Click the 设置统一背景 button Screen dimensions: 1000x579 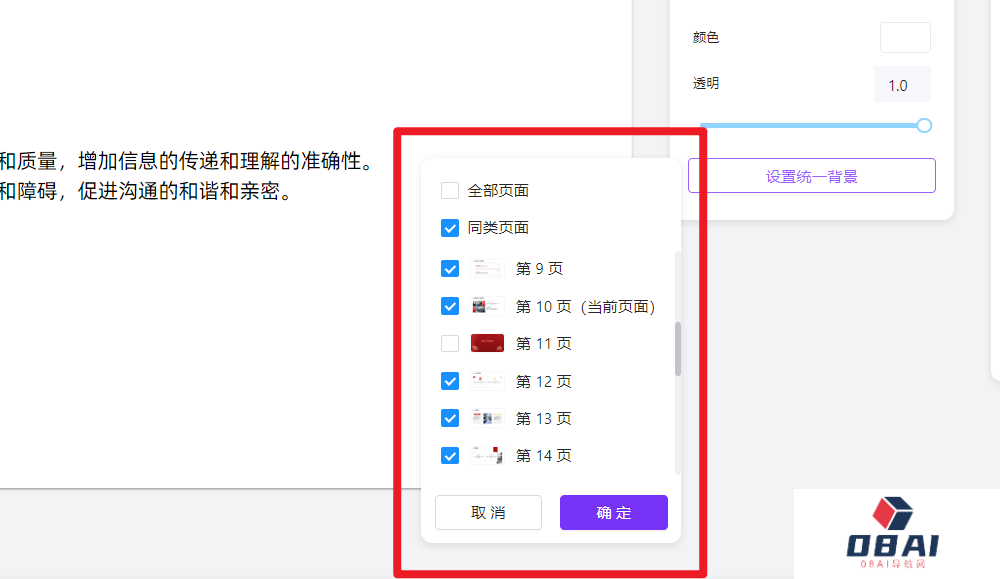tap(812, 175)
